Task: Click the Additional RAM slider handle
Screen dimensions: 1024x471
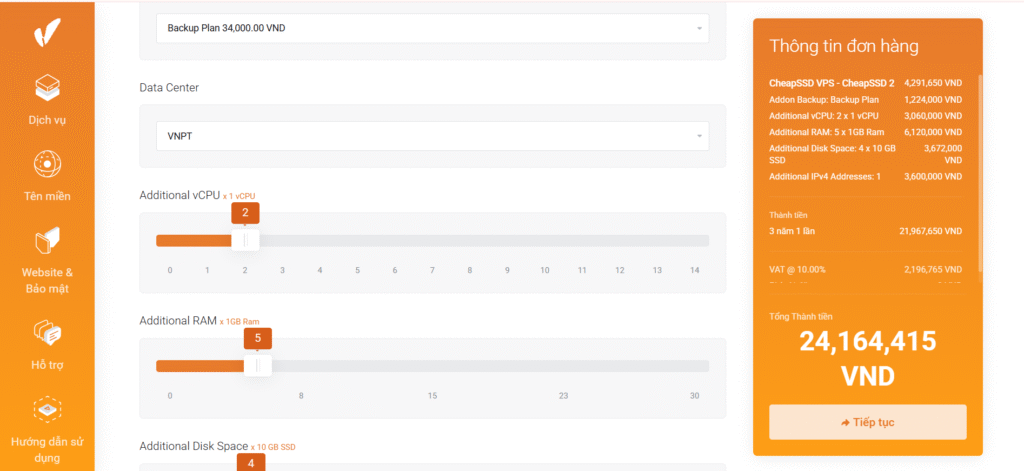Action: click(258, 366)
